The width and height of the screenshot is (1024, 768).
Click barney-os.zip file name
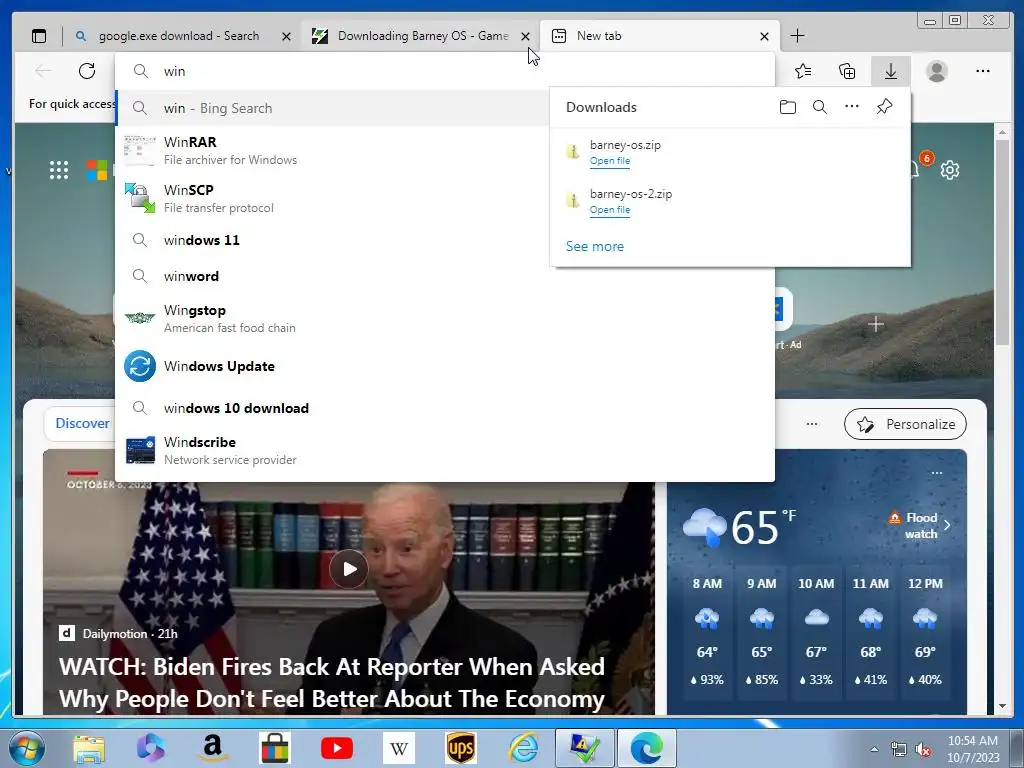tap(625, 145)
